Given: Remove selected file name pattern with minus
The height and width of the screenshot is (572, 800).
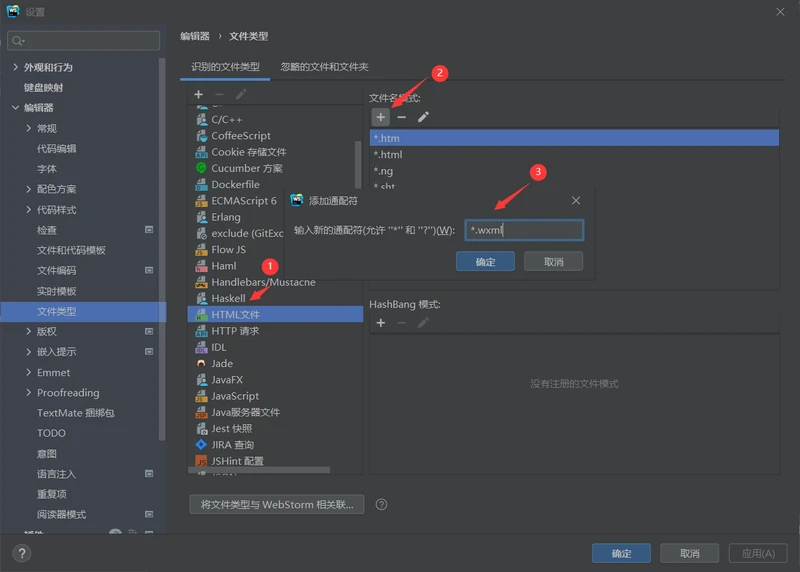Looking at the screenshot, I should pyautogui.click(x=402, y=117).
